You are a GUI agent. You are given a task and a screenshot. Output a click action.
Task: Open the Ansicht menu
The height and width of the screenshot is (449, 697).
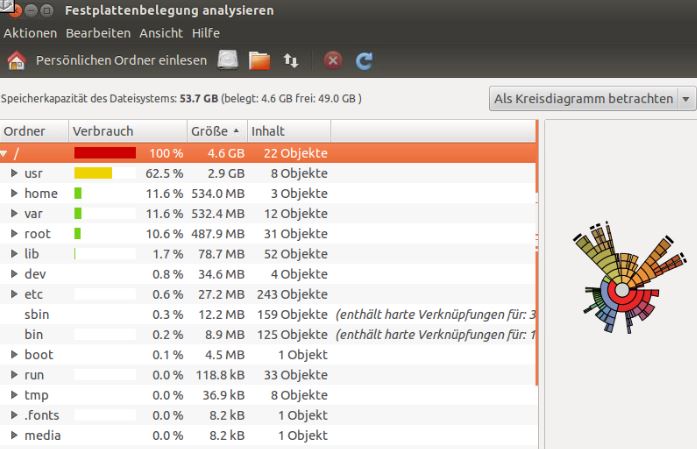(x=161, y=33)
